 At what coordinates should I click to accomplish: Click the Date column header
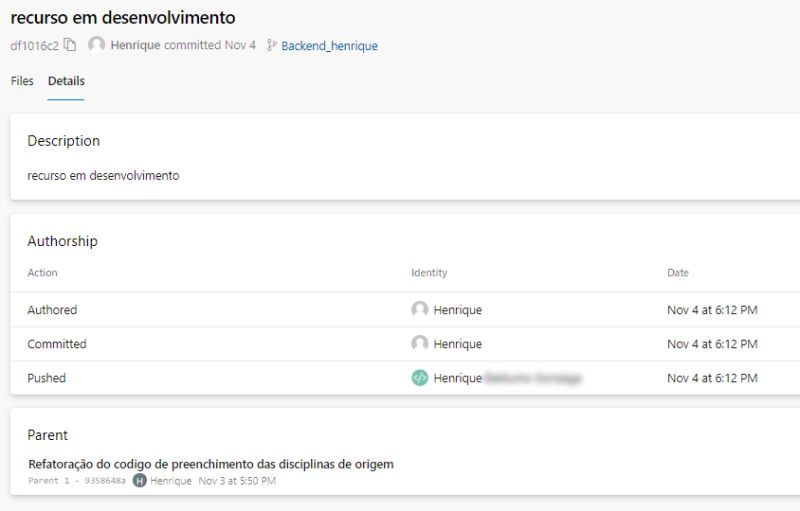tap(678, 273)
